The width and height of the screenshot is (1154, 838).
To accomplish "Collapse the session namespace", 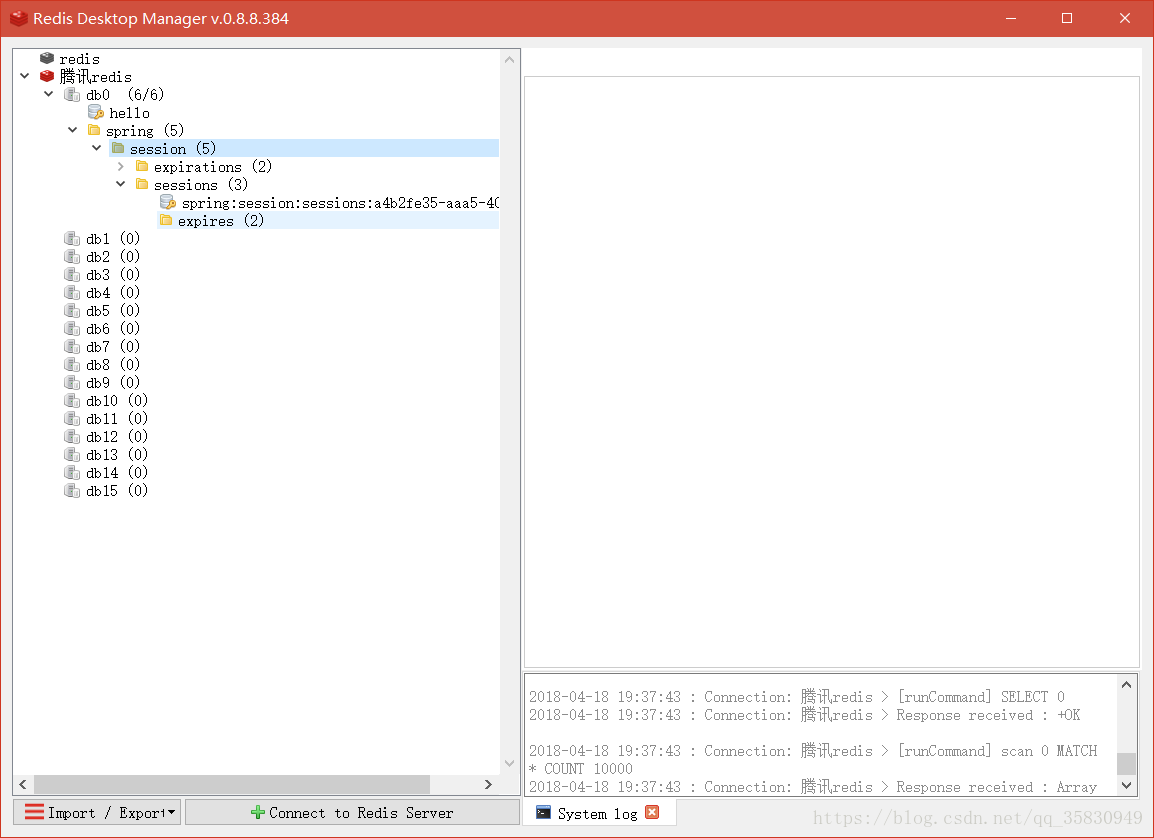I will tap(96, 148).
